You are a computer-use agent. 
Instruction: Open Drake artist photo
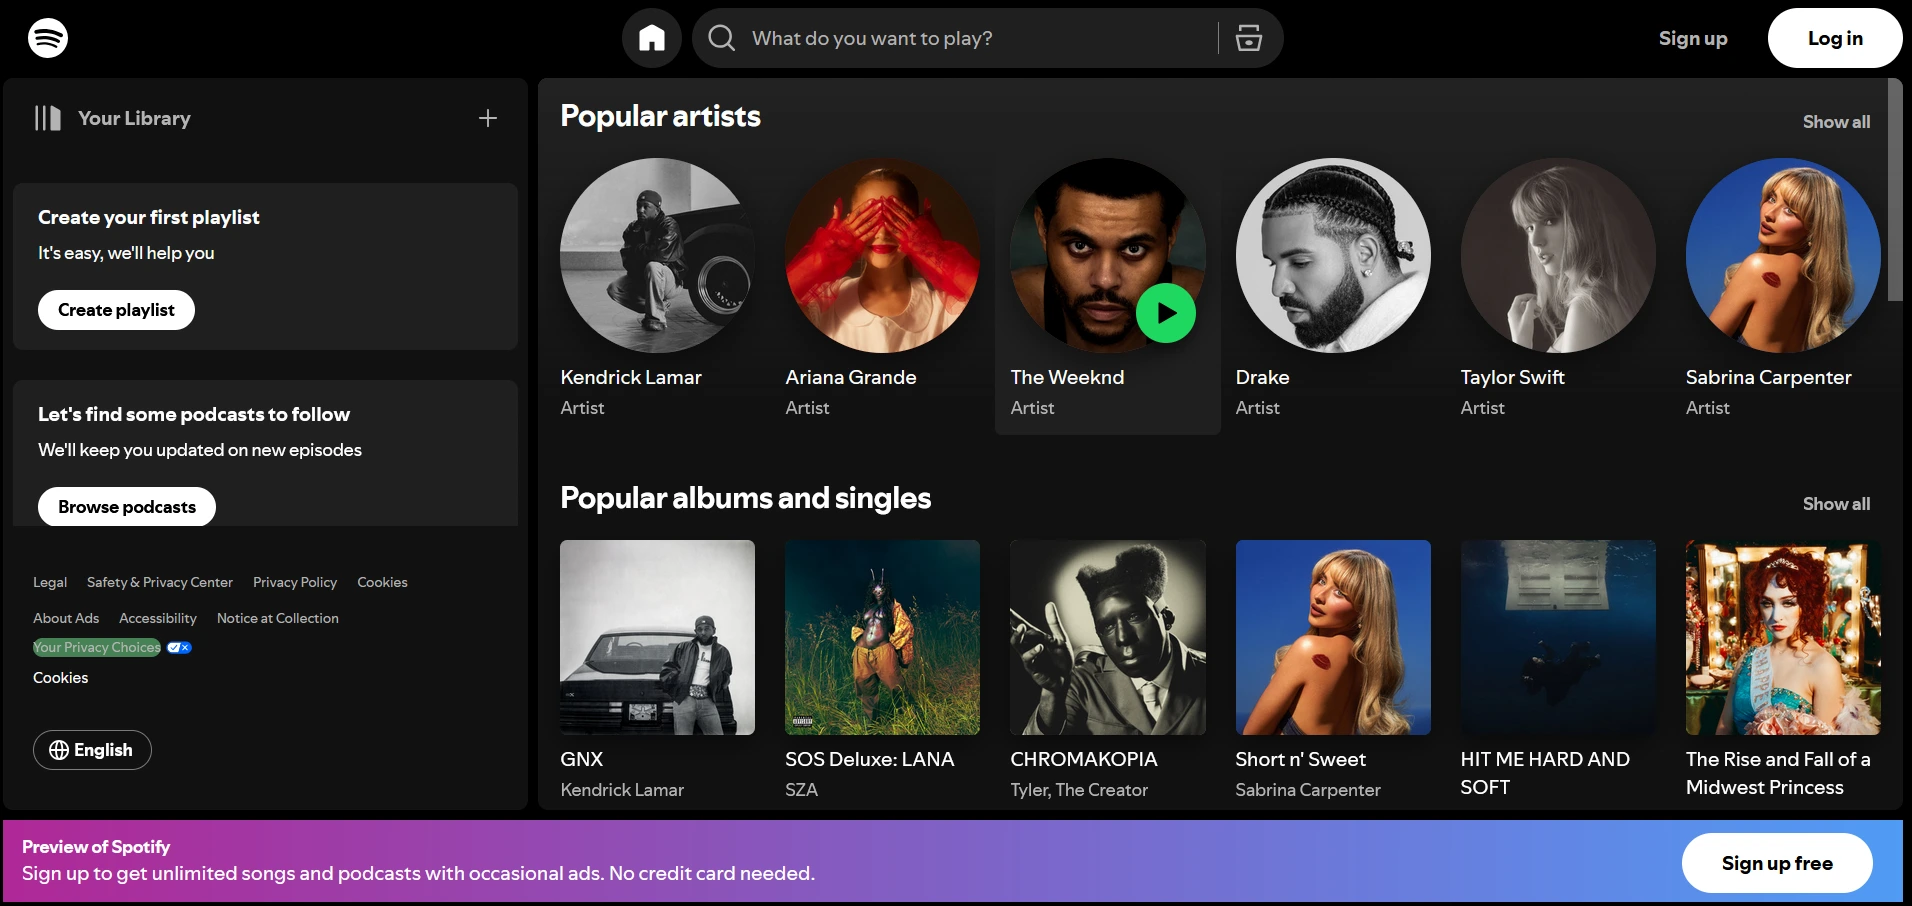click(1333, 255)
